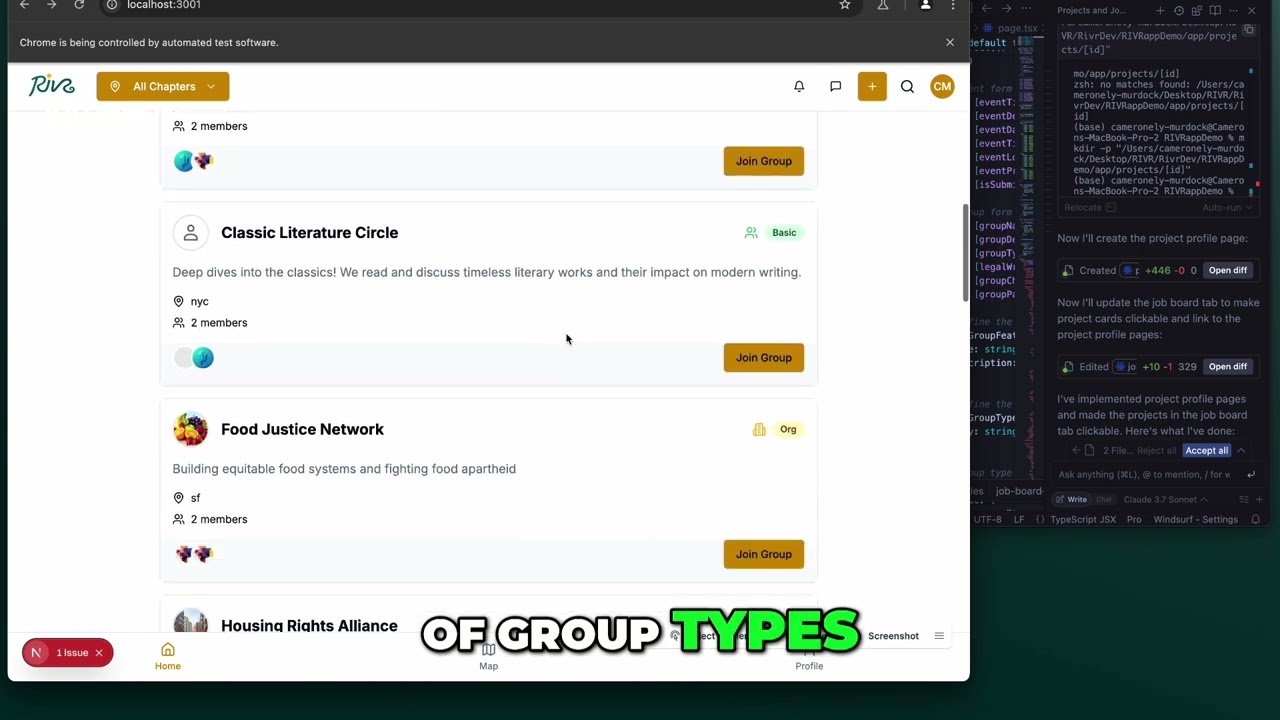Dismiss the 1 Issue error badge
1280x720 pixels.
point(99,653)
